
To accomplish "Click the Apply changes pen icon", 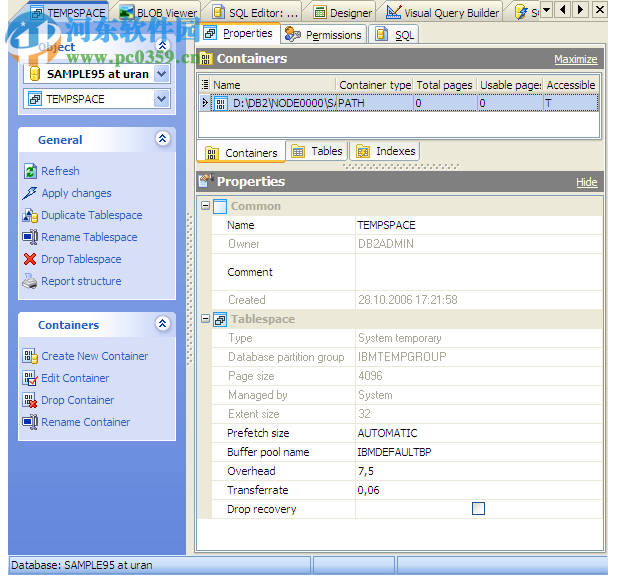I will 30,193.
